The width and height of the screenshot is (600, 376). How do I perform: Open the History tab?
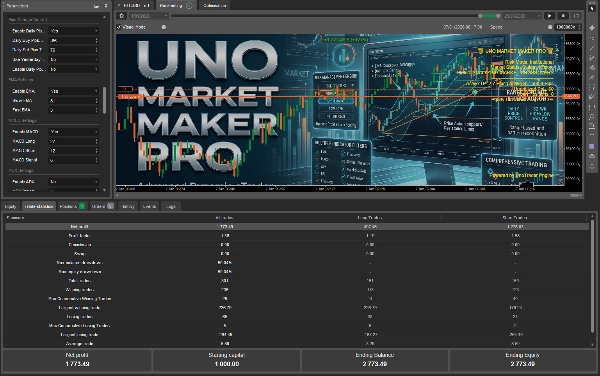click(128, 207)
